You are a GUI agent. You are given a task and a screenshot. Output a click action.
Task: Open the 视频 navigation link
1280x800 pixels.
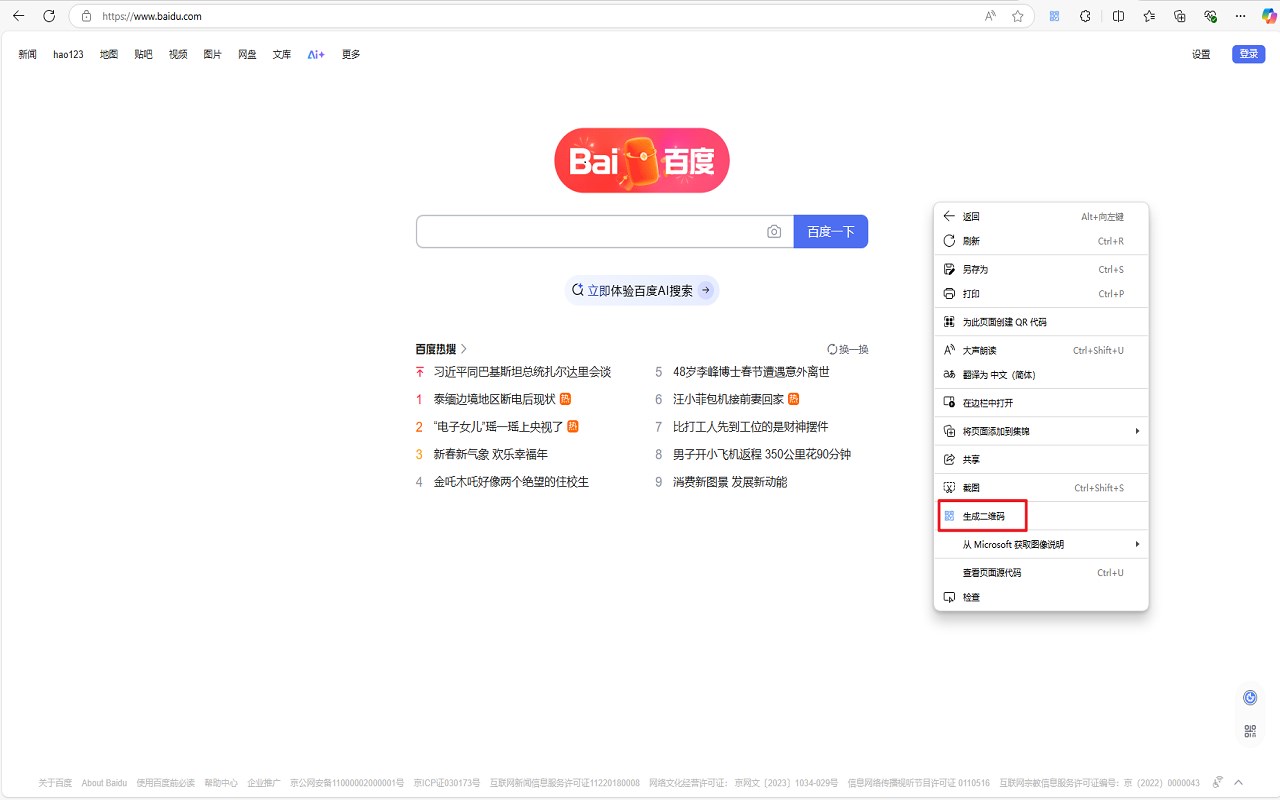[x=178, y=54]
